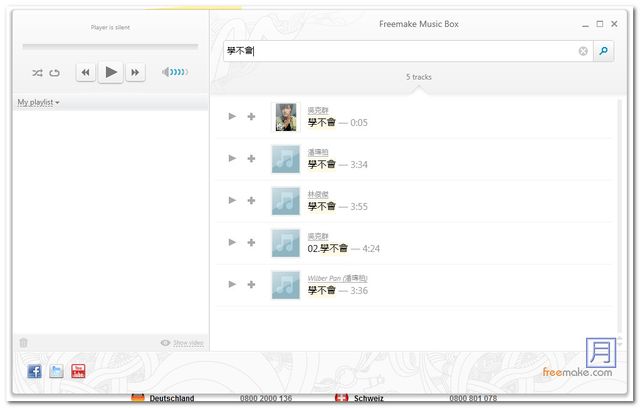
Task: Select the 02.學不會 track title
Action: [x=328, y=248]
